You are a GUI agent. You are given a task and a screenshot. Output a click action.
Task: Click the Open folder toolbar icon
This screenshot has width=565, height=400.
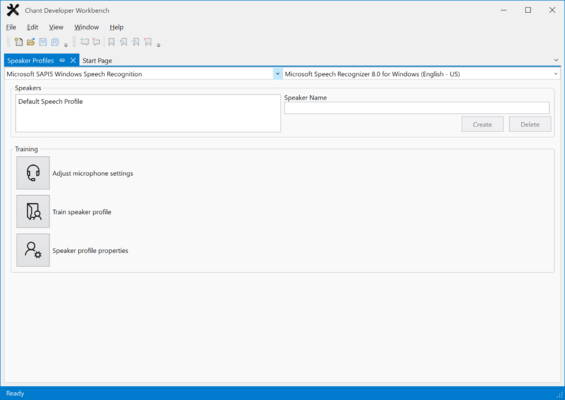point(31,42)
